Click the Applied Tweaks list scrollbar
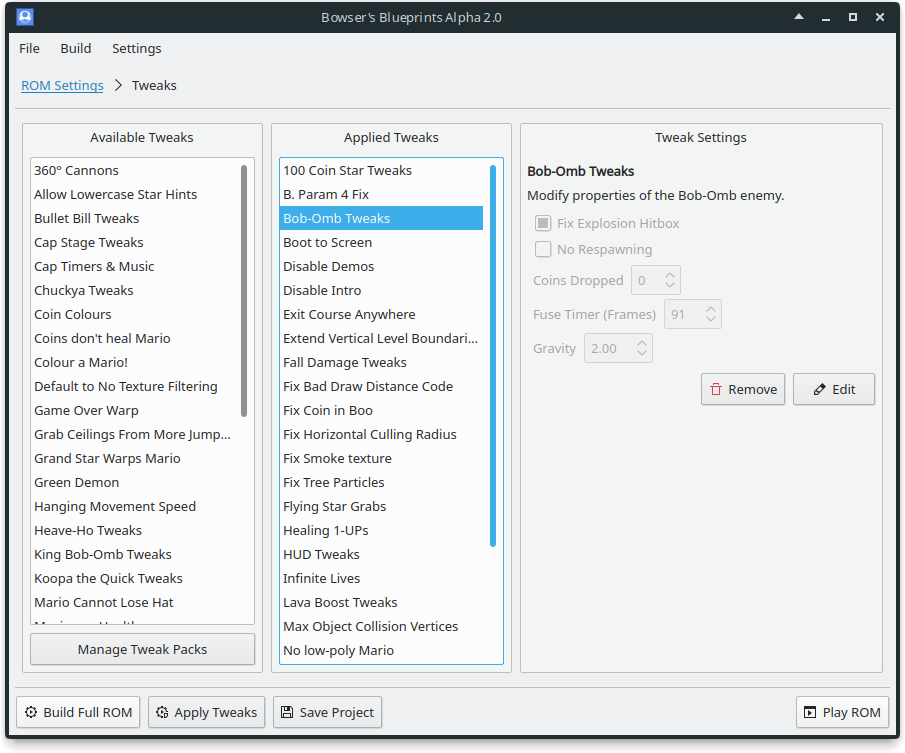This screenshot has width=905, height=753. click(493, 355)
